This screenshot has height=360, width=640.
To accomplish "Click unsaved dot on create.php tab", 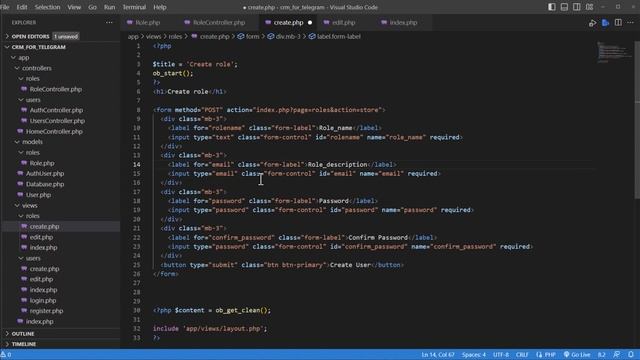I will (310, 22).
